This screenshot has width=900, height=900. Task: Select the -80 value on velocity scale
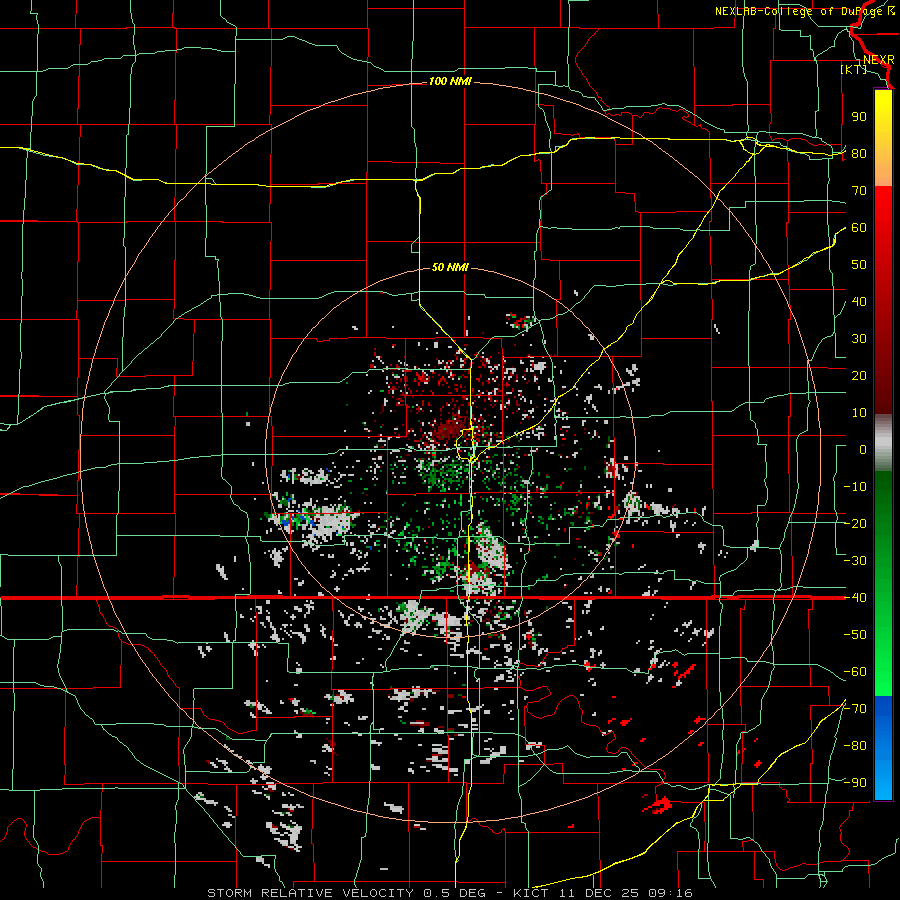pos(855,746)
